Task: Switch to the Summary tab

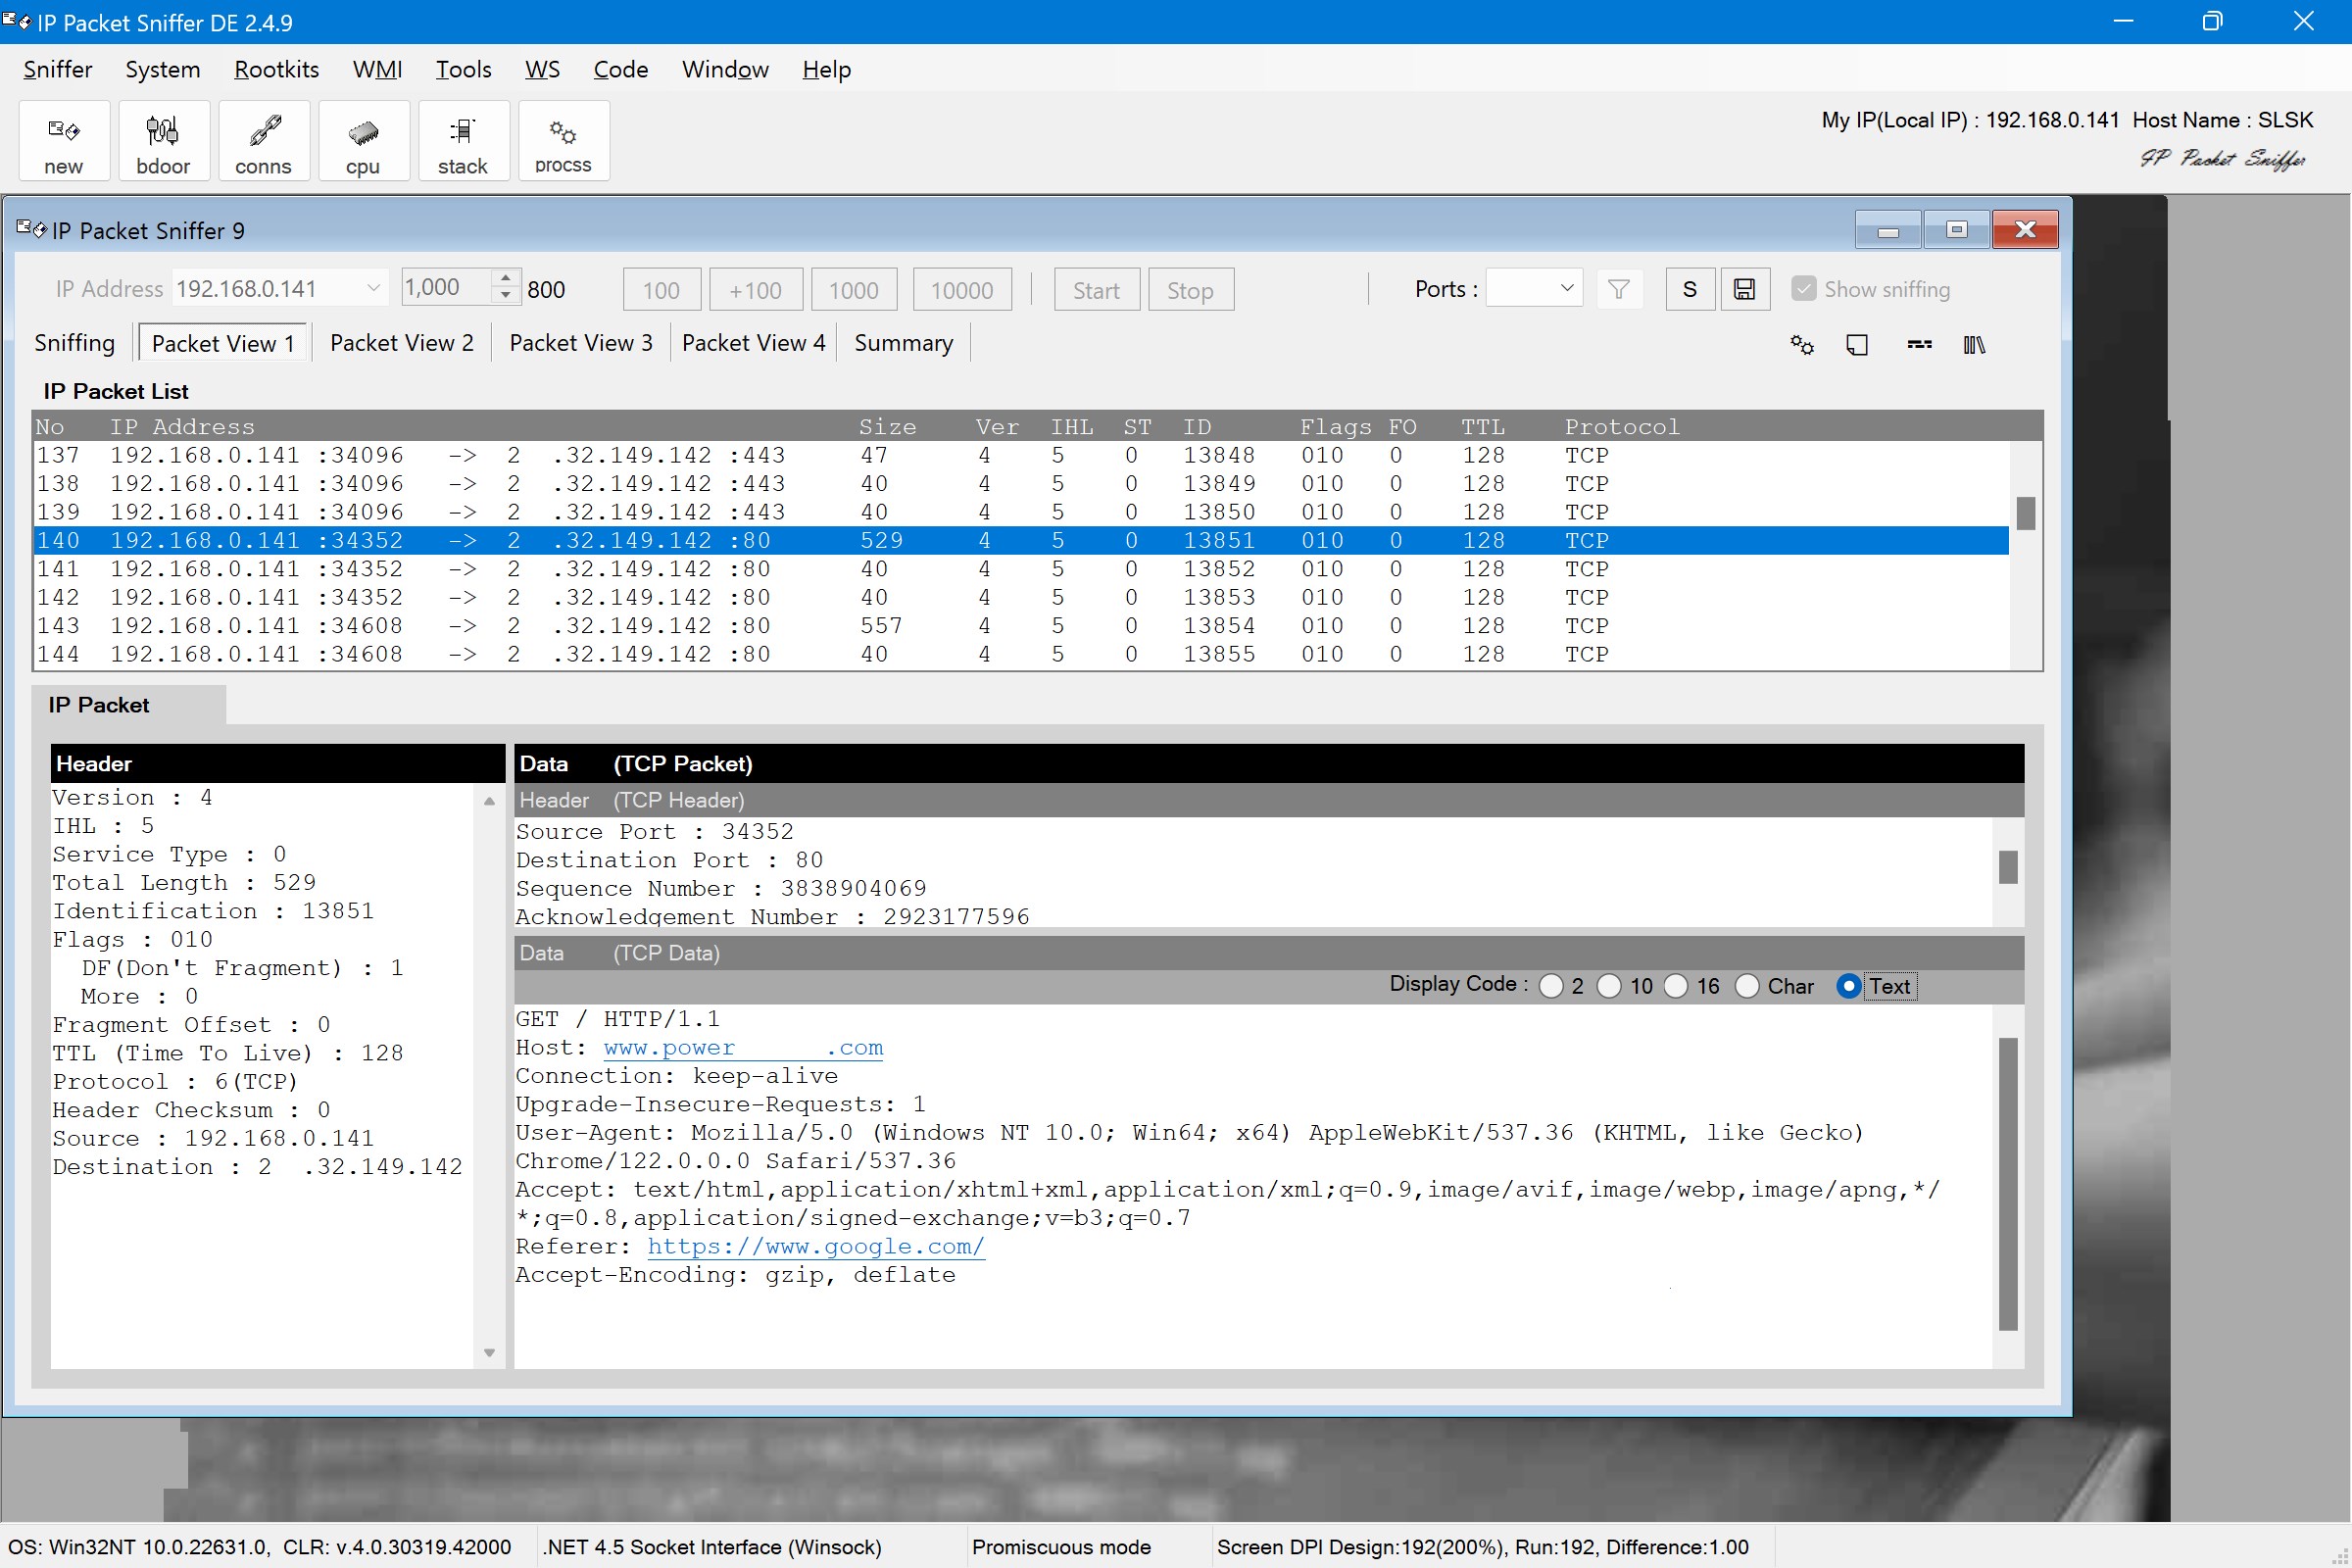Action: coord(903,342)
